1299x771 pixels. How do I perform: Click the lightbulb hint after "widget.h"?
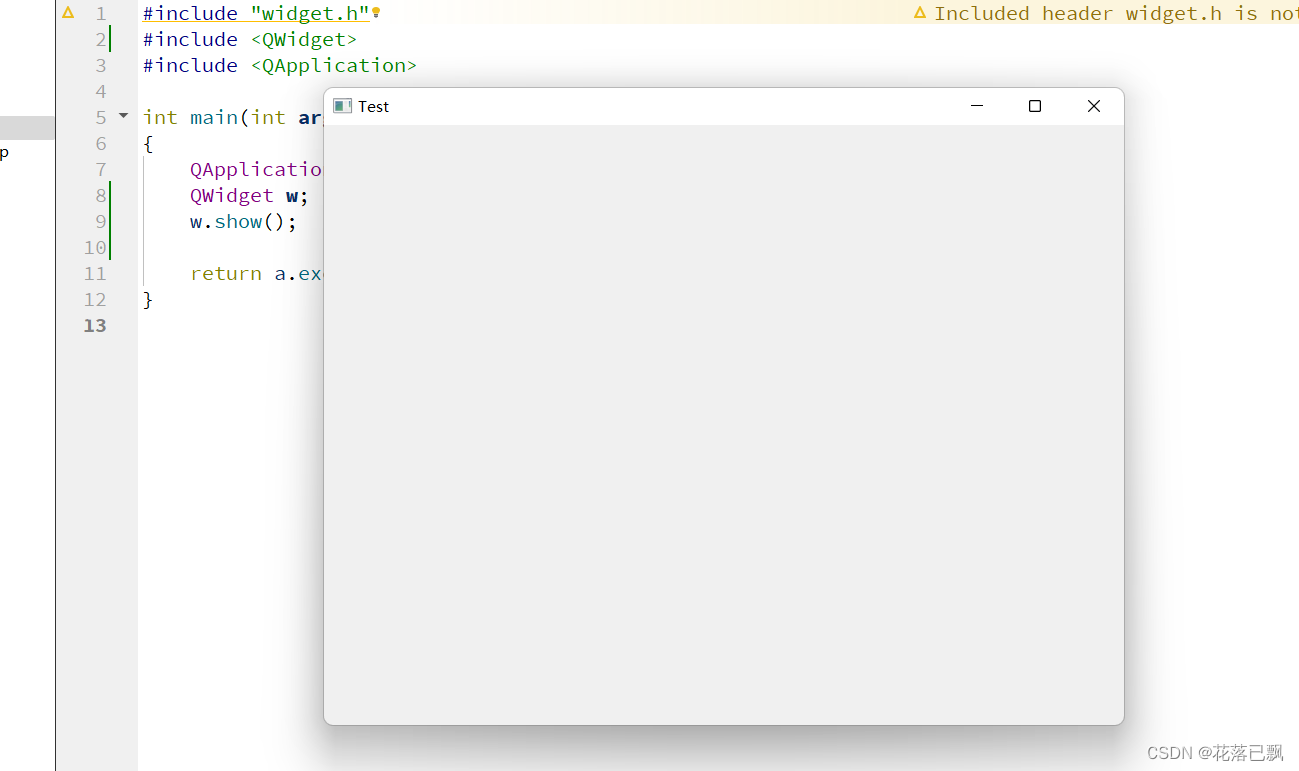click(376, 13)
